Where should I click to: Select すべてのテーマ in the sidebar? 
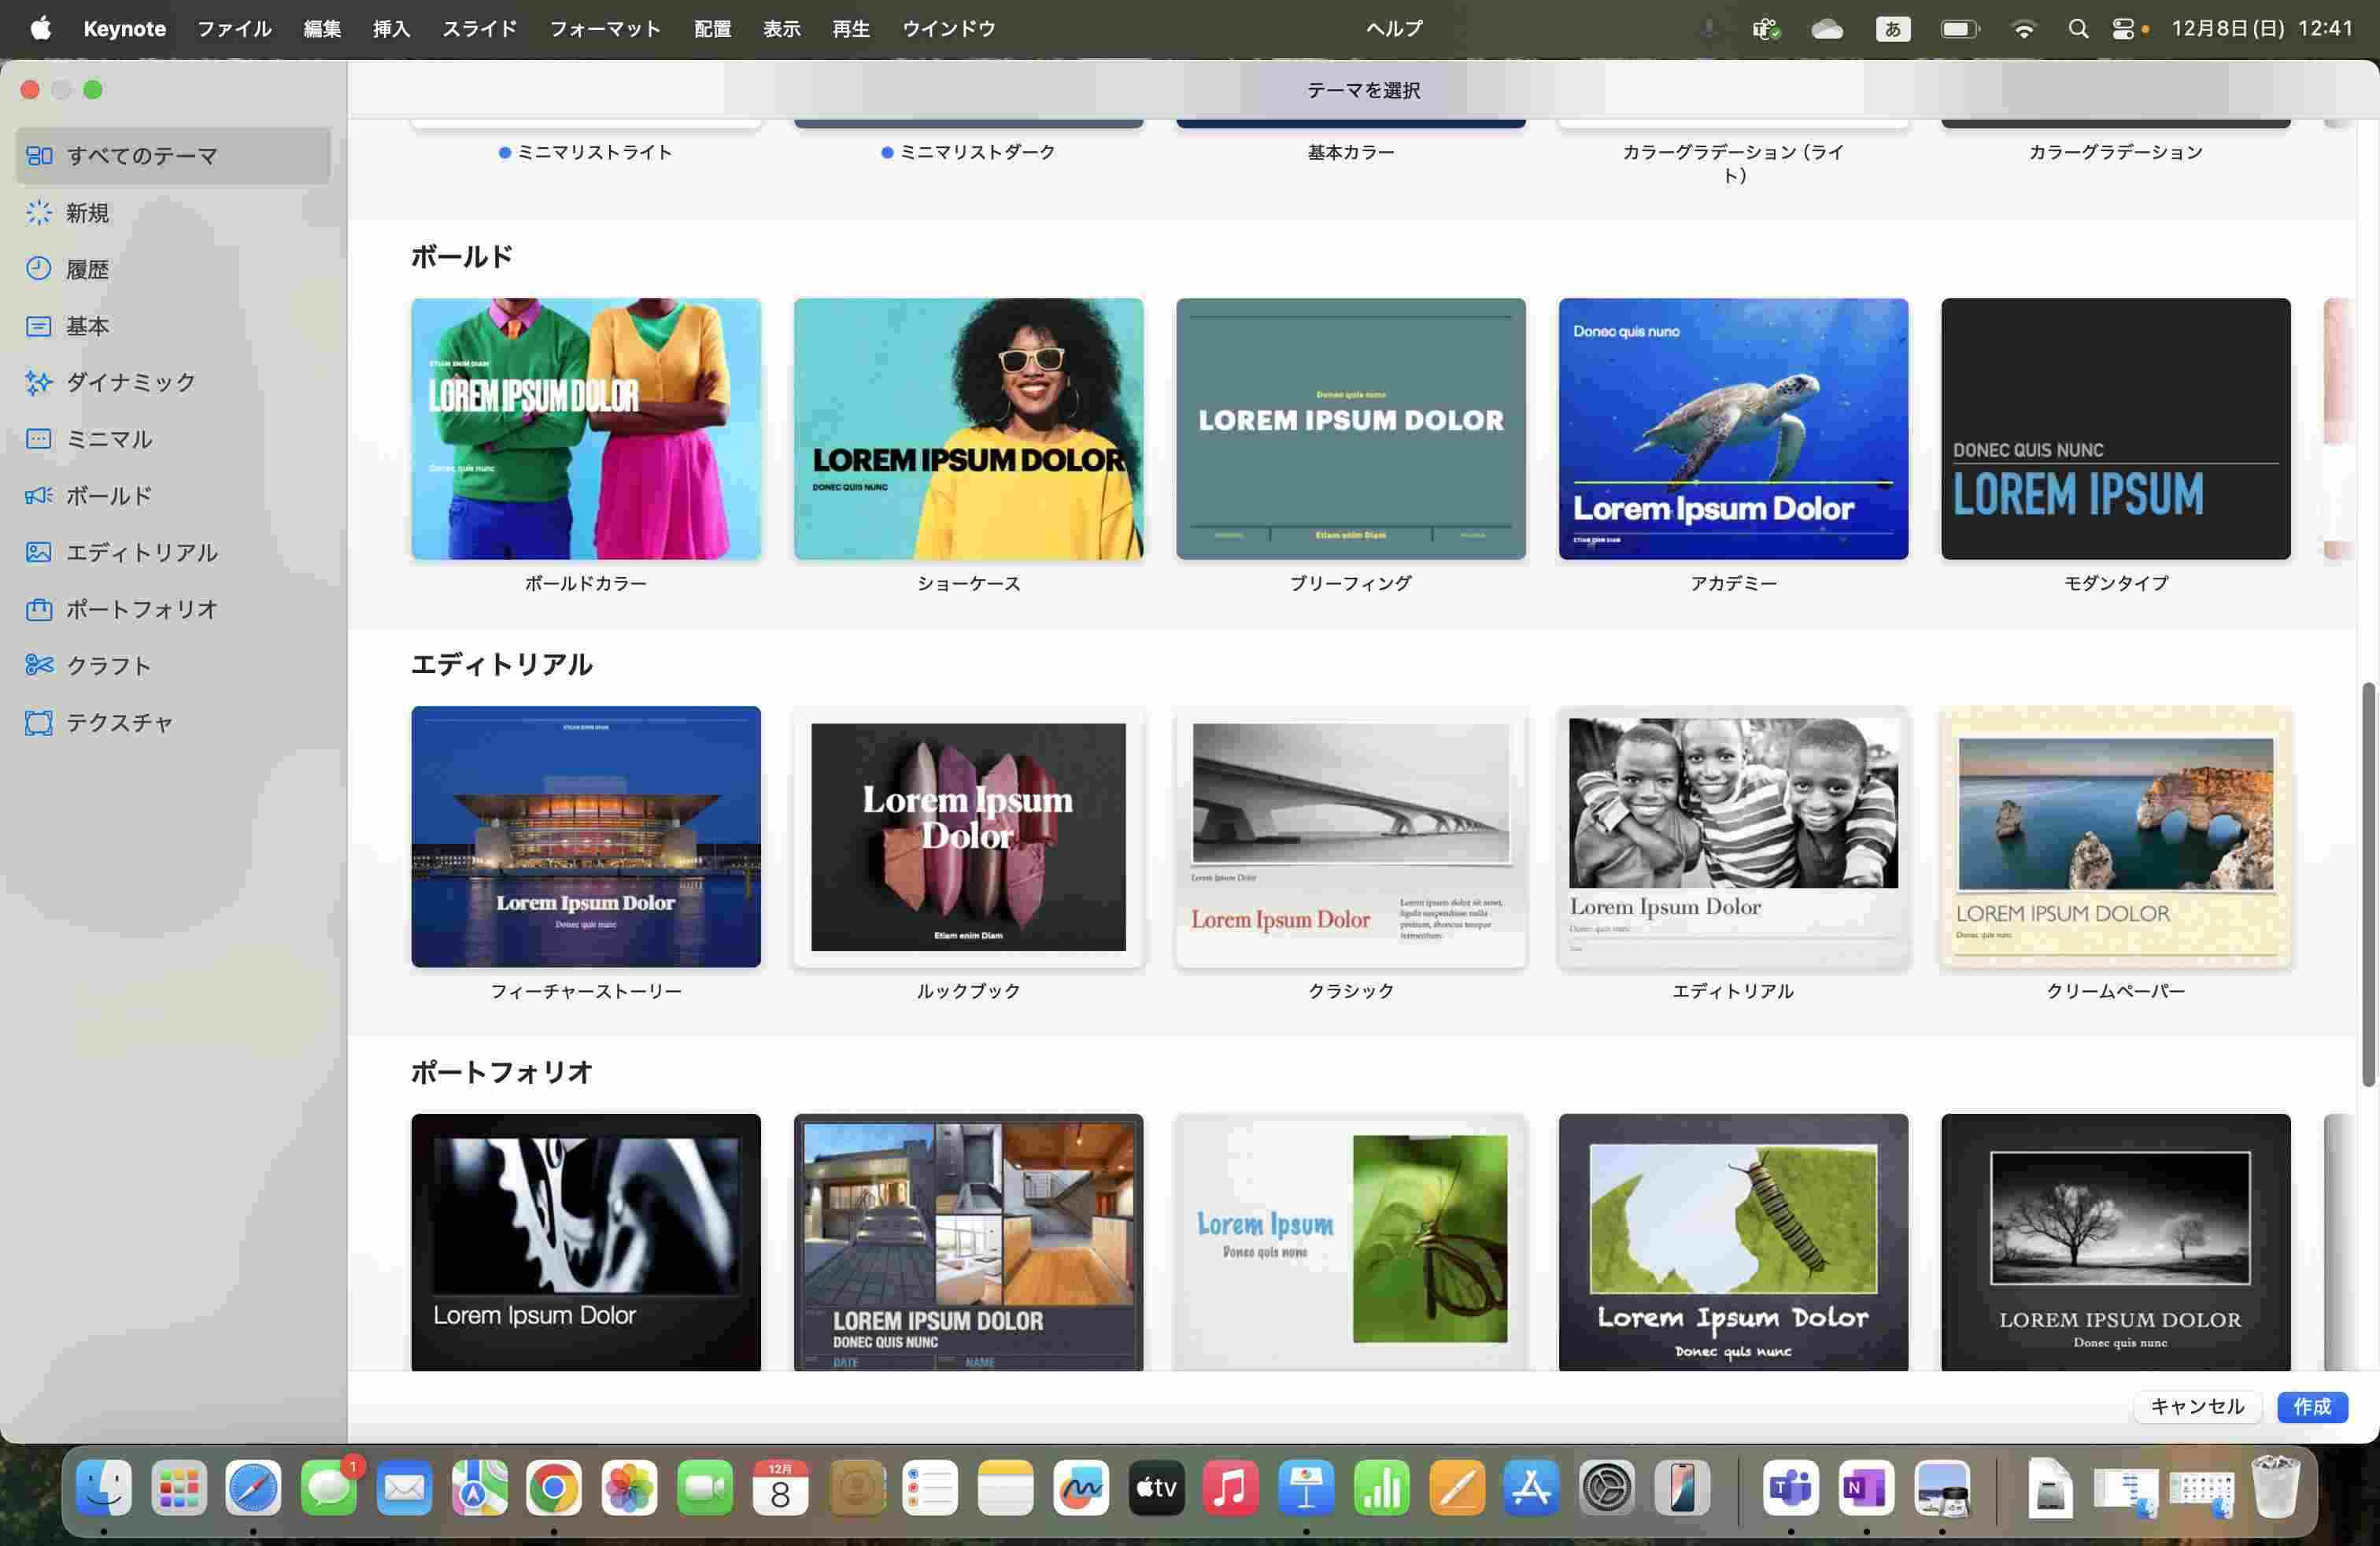(172, 156)
